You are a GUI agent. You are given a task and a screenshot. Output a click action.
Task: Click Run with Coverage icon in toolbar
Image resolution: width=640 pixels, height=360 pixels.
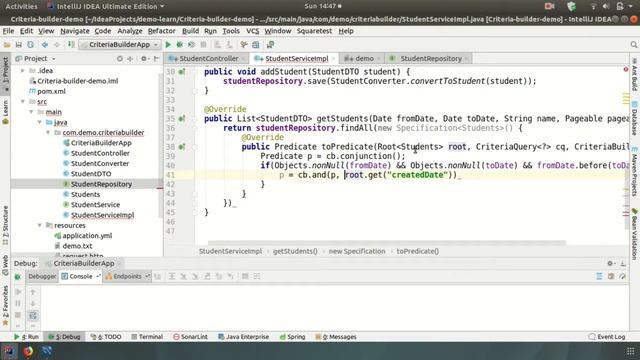click(x=191, y=44)
